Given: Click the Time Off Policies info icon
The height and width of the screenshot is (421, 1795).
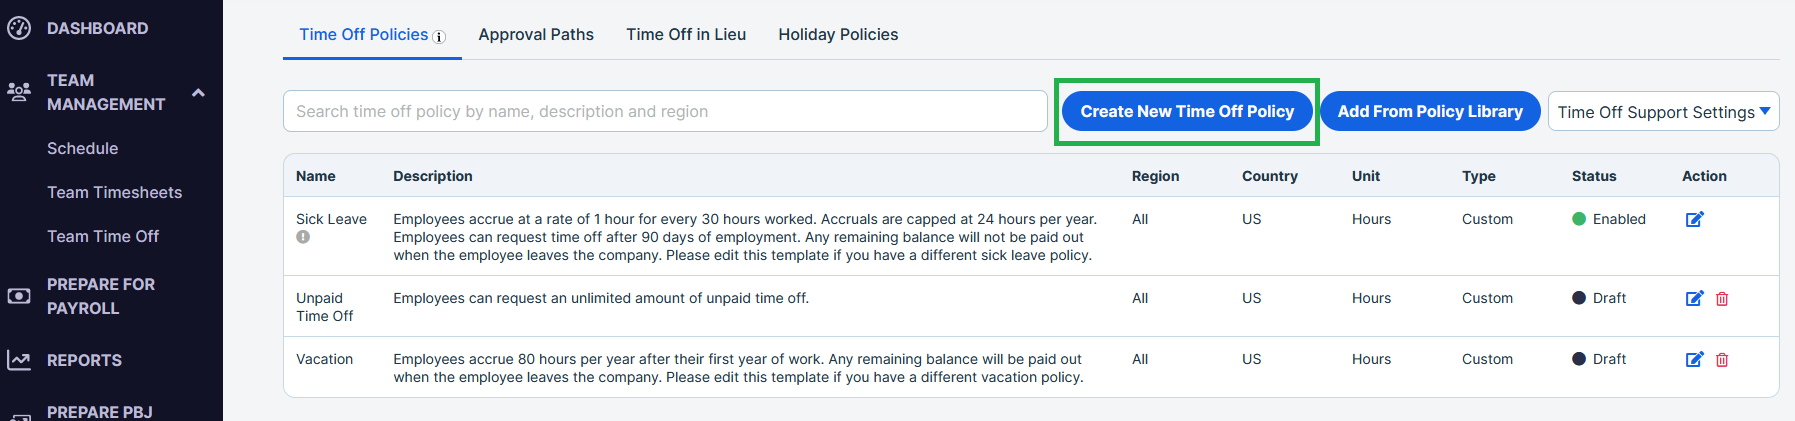Looking at the screenshot, I should (x=439, y=36).
